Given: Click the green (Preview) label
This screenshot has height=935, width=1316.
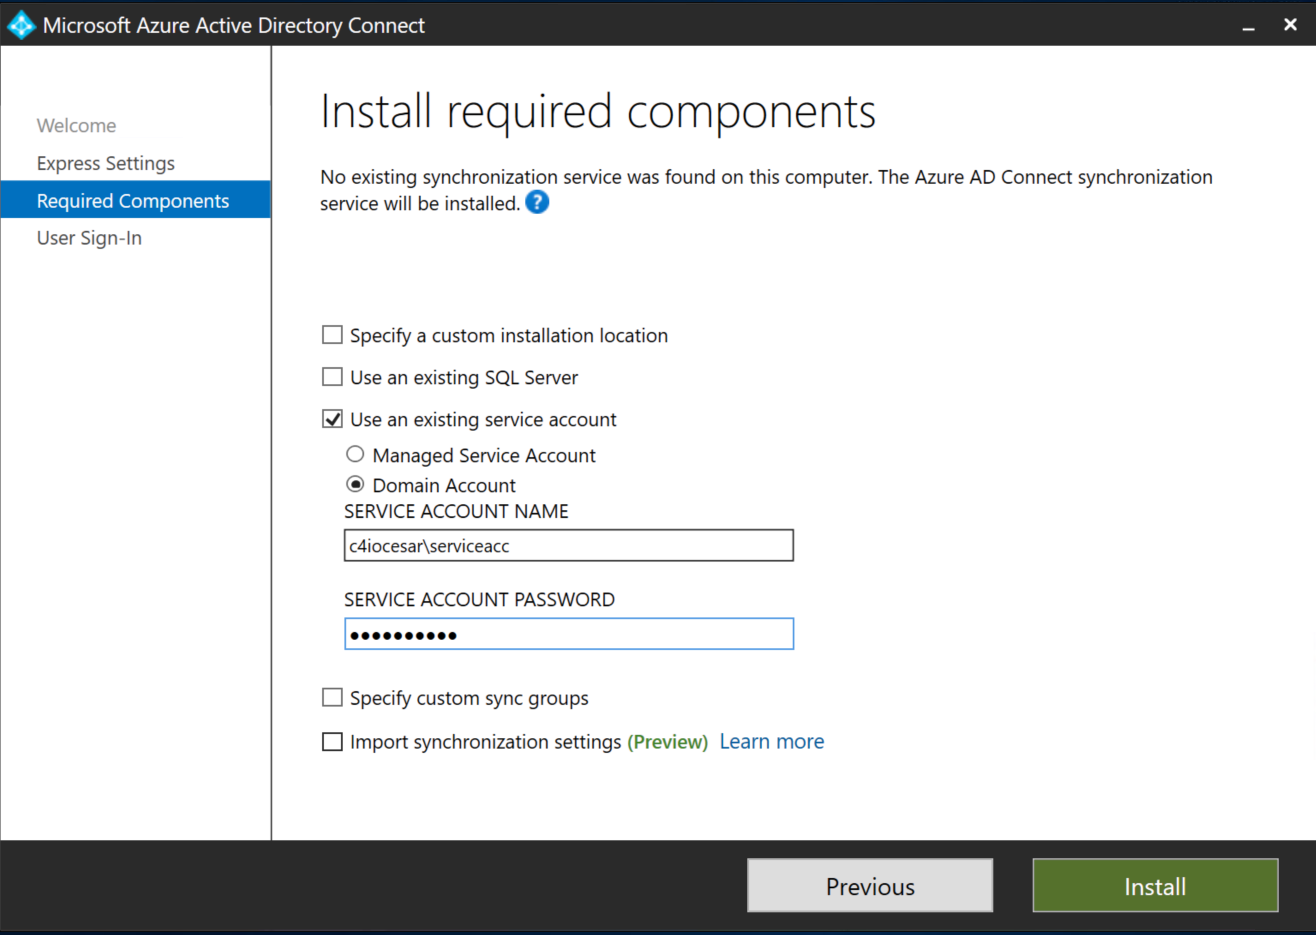Looking at the screenshot, I should tap(668, 742).
